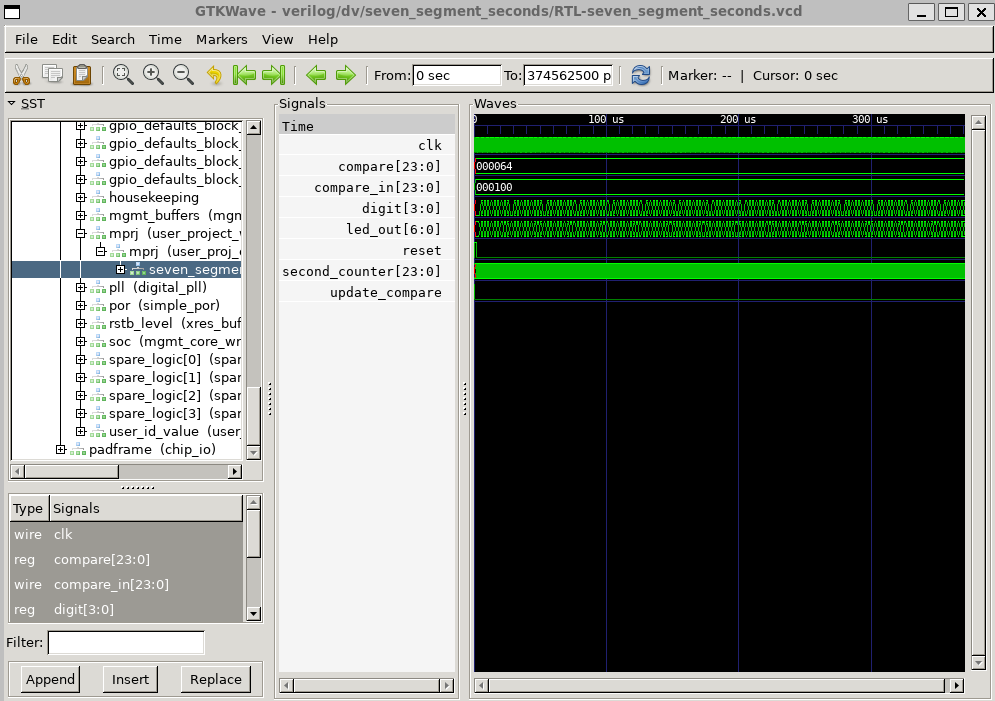The height and width of the screenshot is (701, 995).
Task: Click the waves vertical scrollbar down arrow
Action: pos(978,663)
